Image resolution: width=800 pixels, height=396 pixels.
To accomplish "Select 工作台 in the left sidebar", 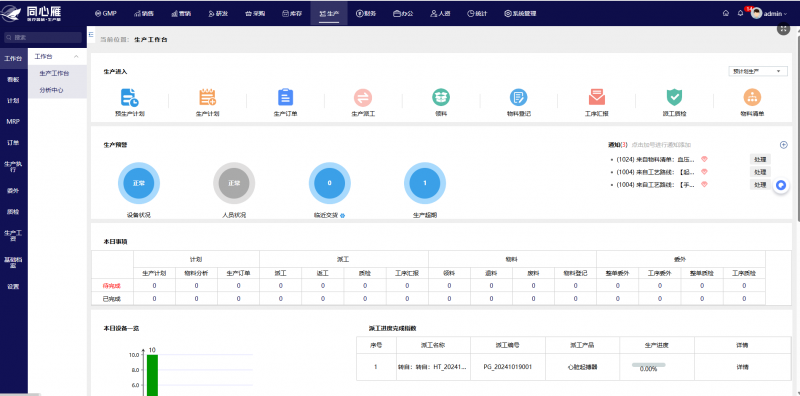I will tap(13, 59).
